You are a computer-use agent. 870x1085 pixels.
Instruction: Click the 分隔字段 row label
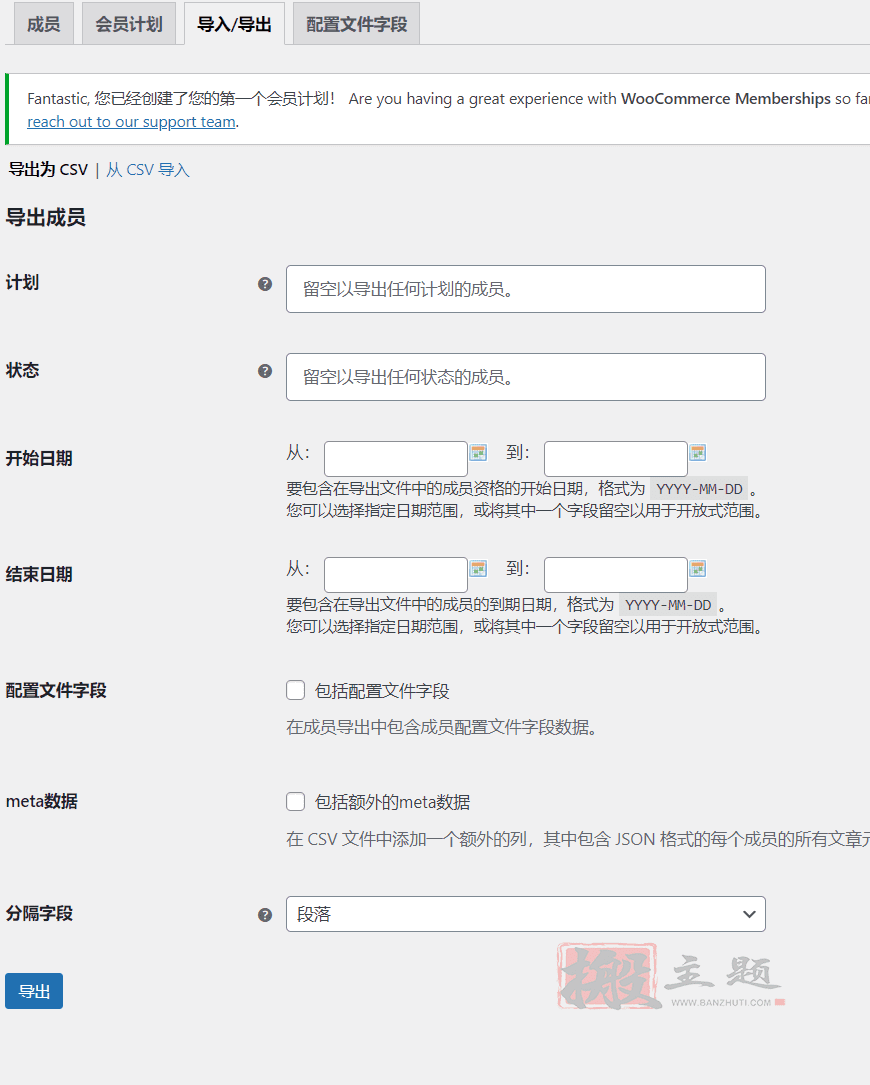[x=39, y=913]
